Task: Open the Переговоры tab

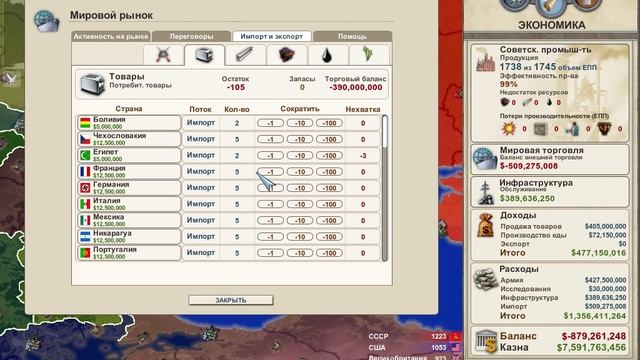Action: click(x=191, y=36)
